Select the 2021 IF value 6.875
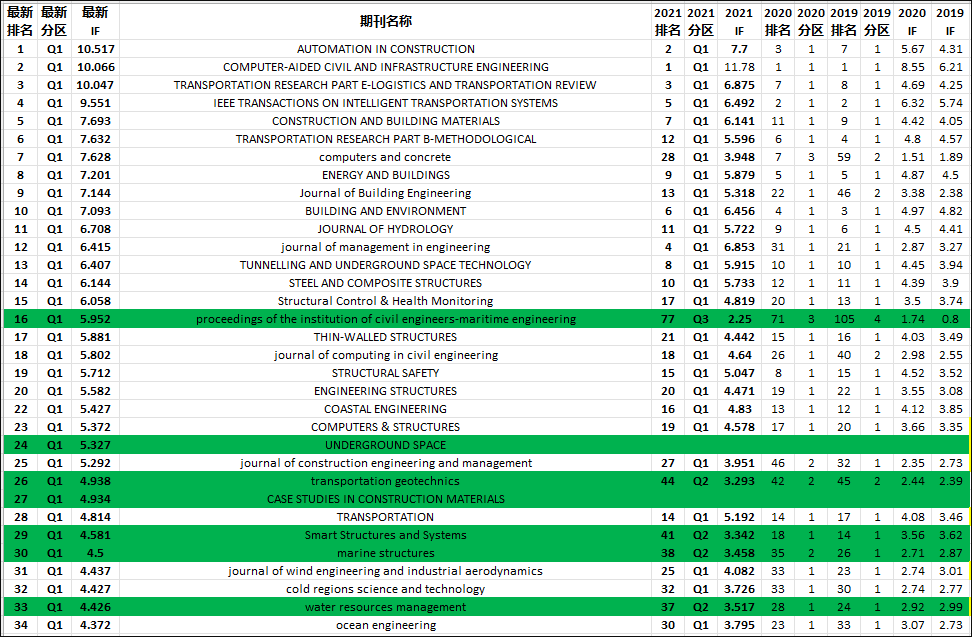 coord(739,85)
